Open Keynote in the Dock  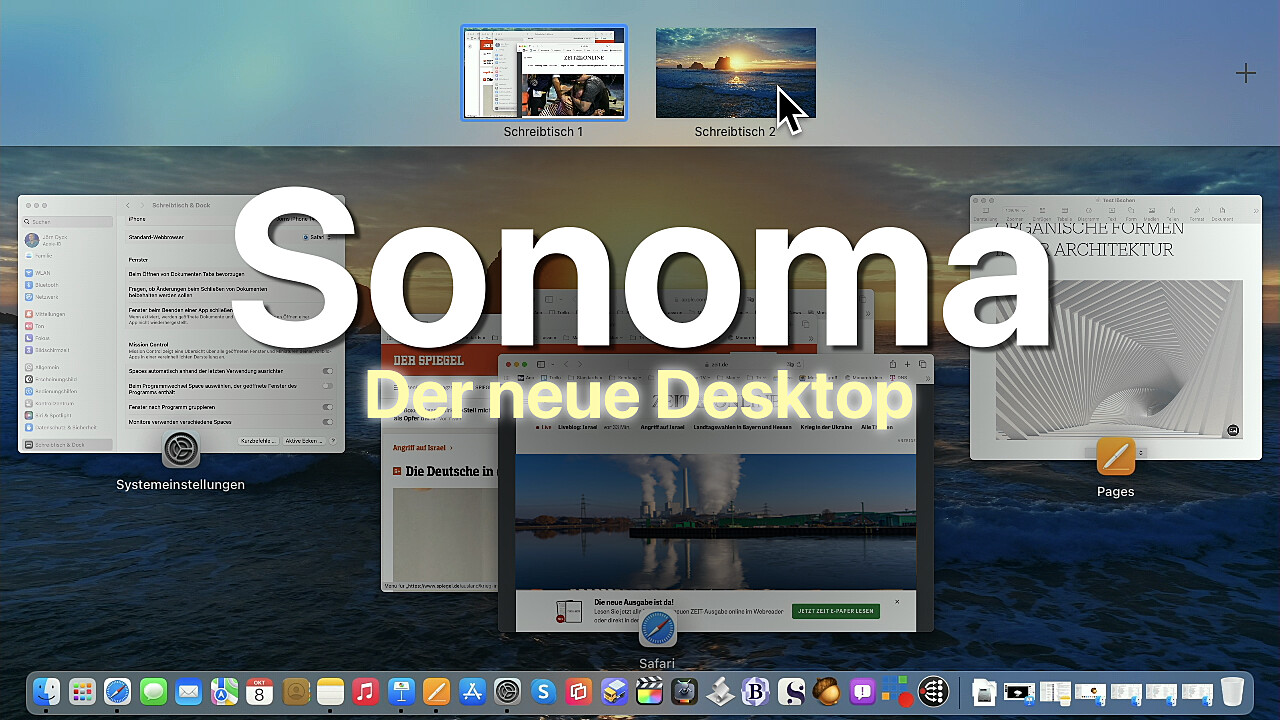(401, 691)
